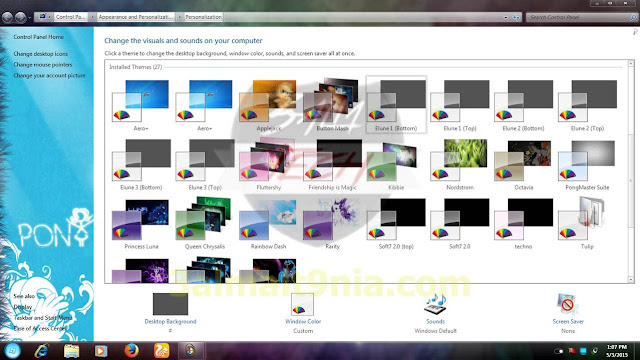Open Windows Explorer from taskbar
Image resolution: width=640 pixels, height=360 pixels.
(71, 351)
